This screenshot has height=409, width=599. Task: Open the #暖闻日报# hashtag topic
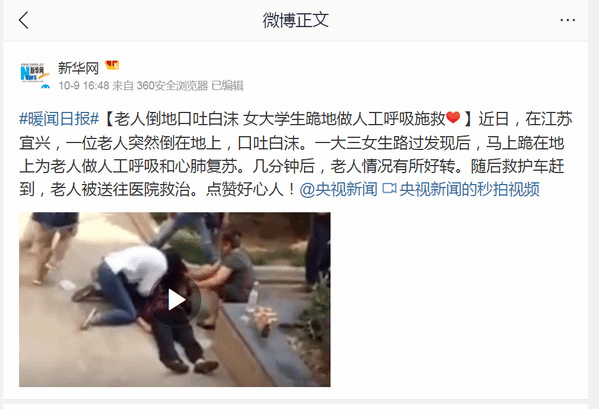[59, 119]
